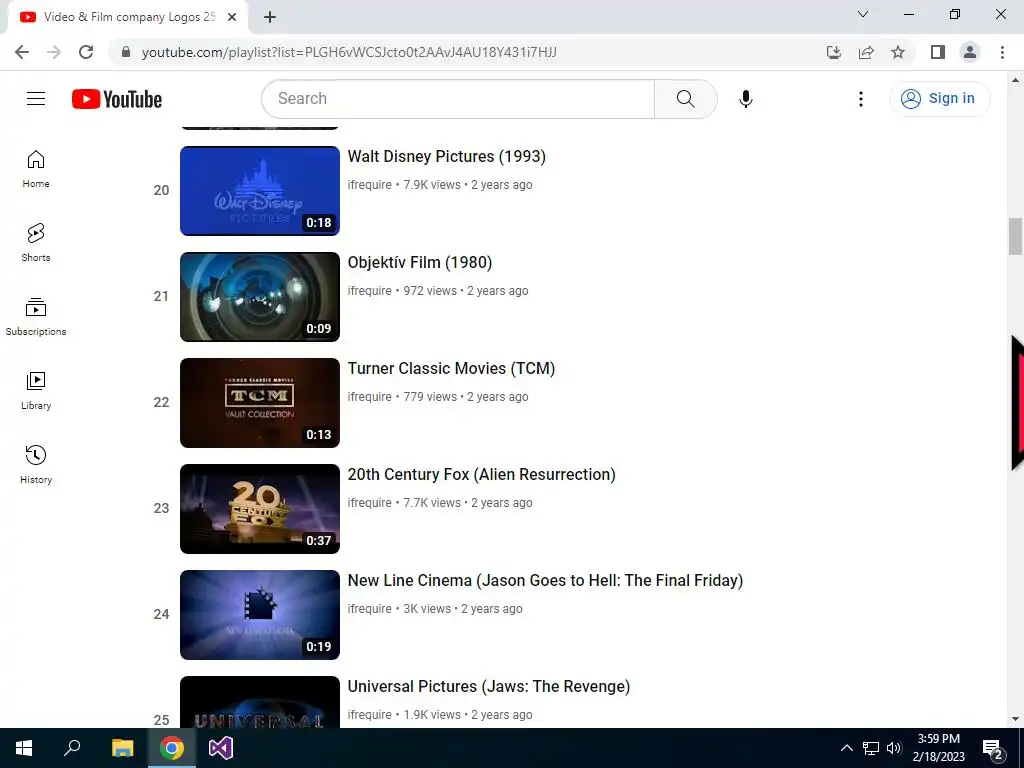Open Walt Disney Pictures (1993) title
This screenshot has height=768, width=1024.
coord(447,157)
